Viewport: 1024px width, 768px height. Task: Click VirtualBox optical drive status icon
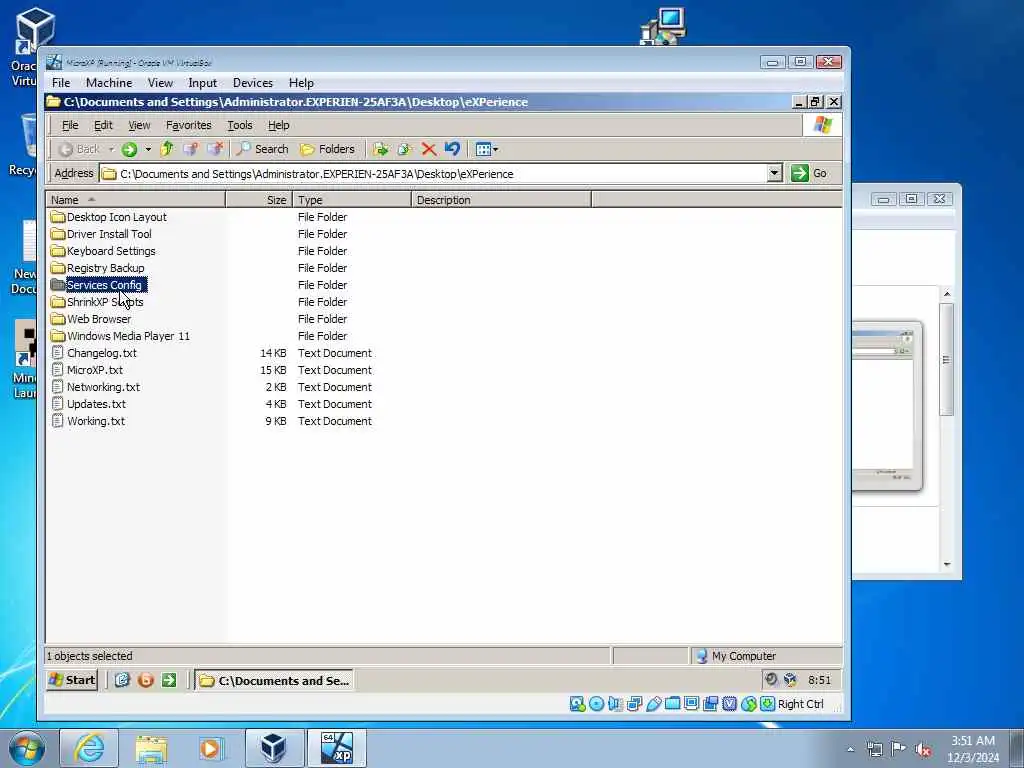[596, 703]
